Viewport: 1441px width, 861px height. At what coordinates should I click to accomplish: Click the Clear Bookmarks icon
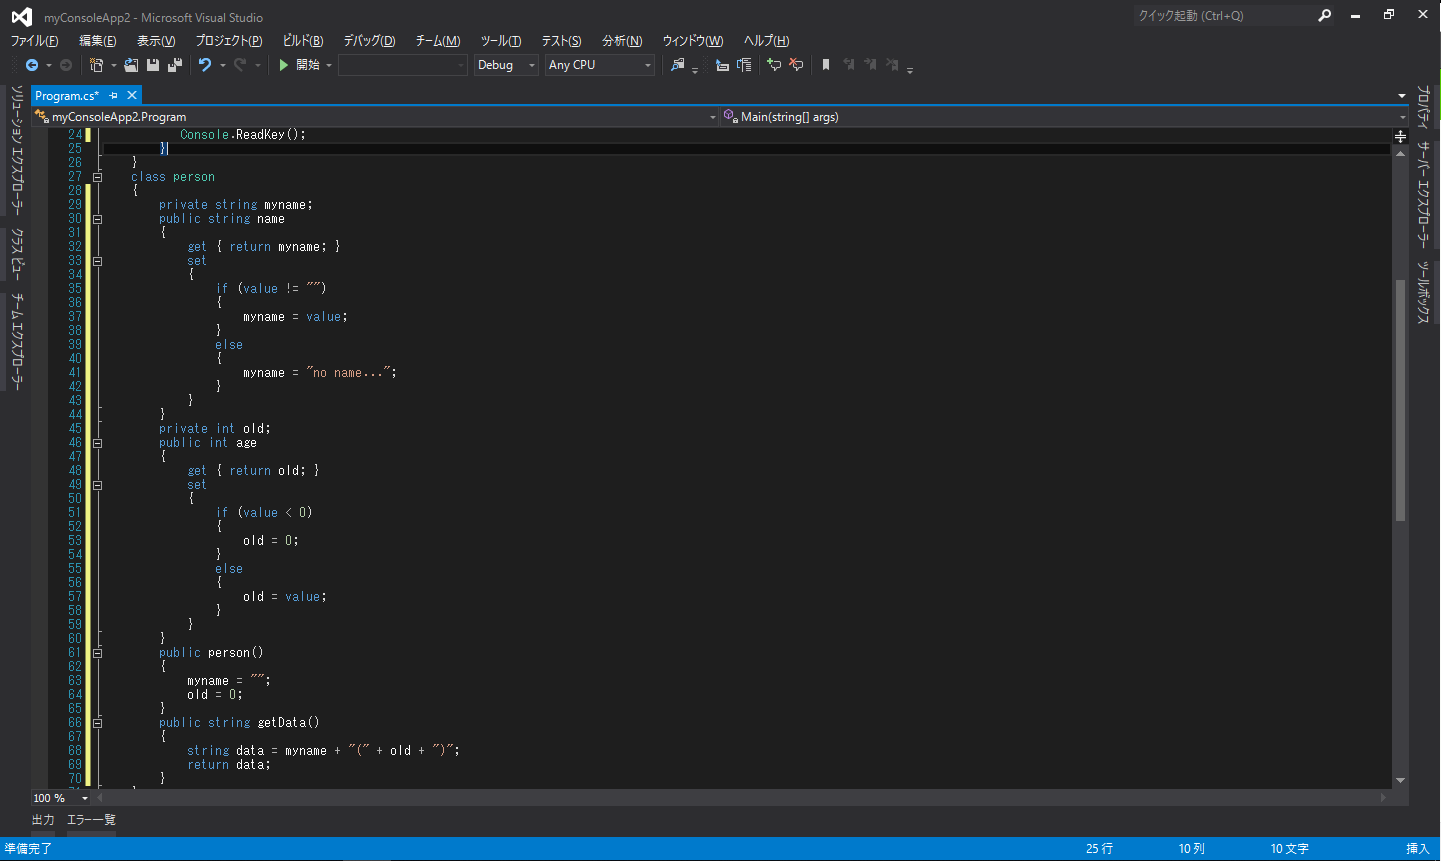point(892,65)
